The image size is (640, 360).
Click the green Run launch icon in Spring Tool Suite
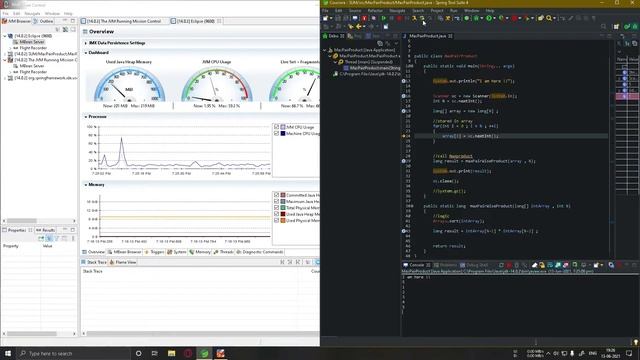pyautogui.click(x=489, y=18)
